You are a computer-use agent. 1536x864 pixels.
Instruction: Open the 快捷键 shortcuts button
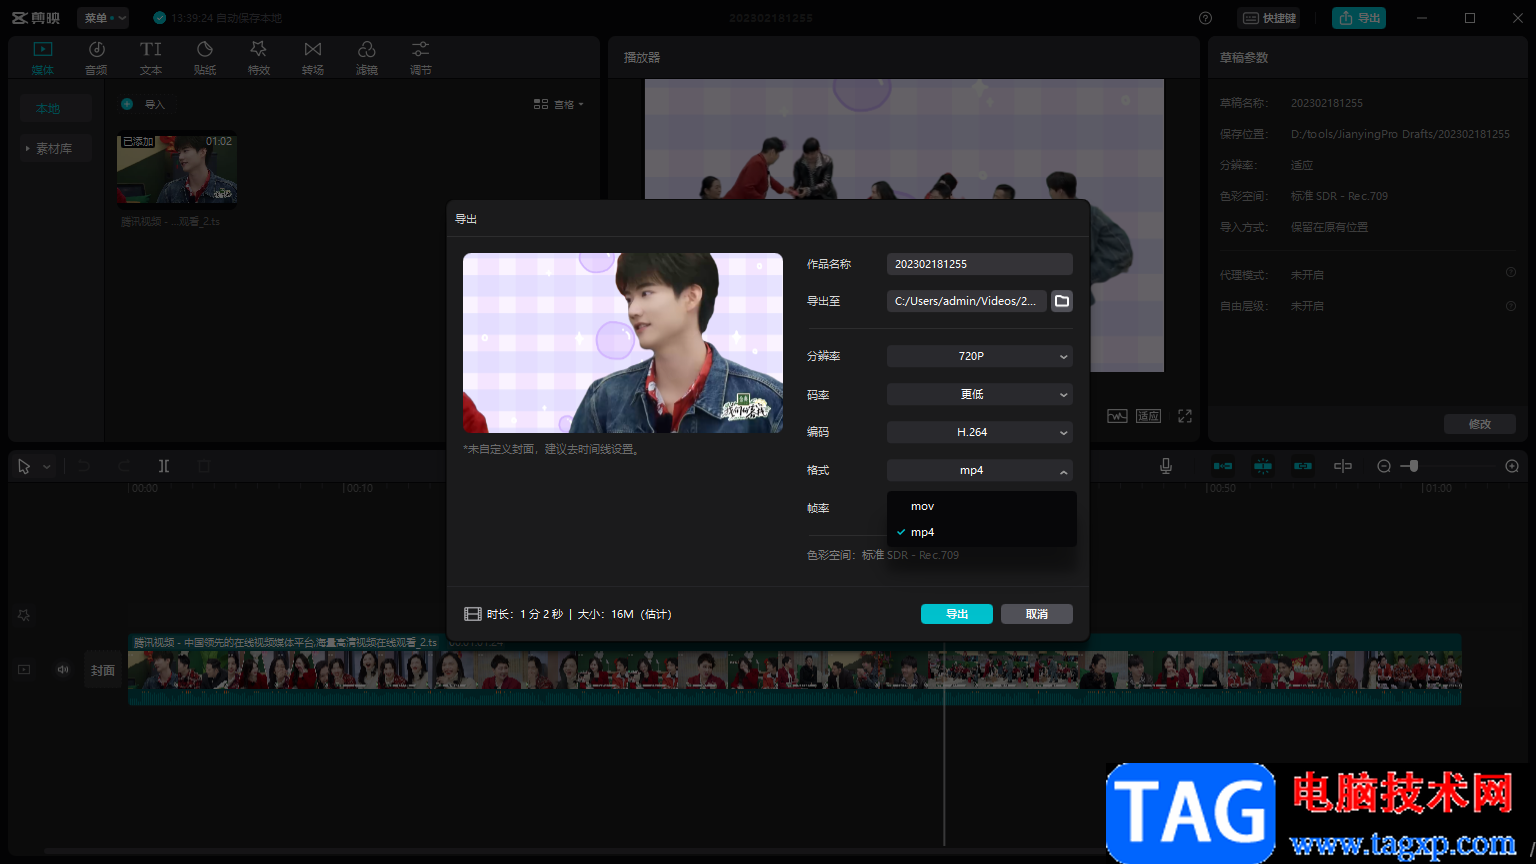point(1269,18)
